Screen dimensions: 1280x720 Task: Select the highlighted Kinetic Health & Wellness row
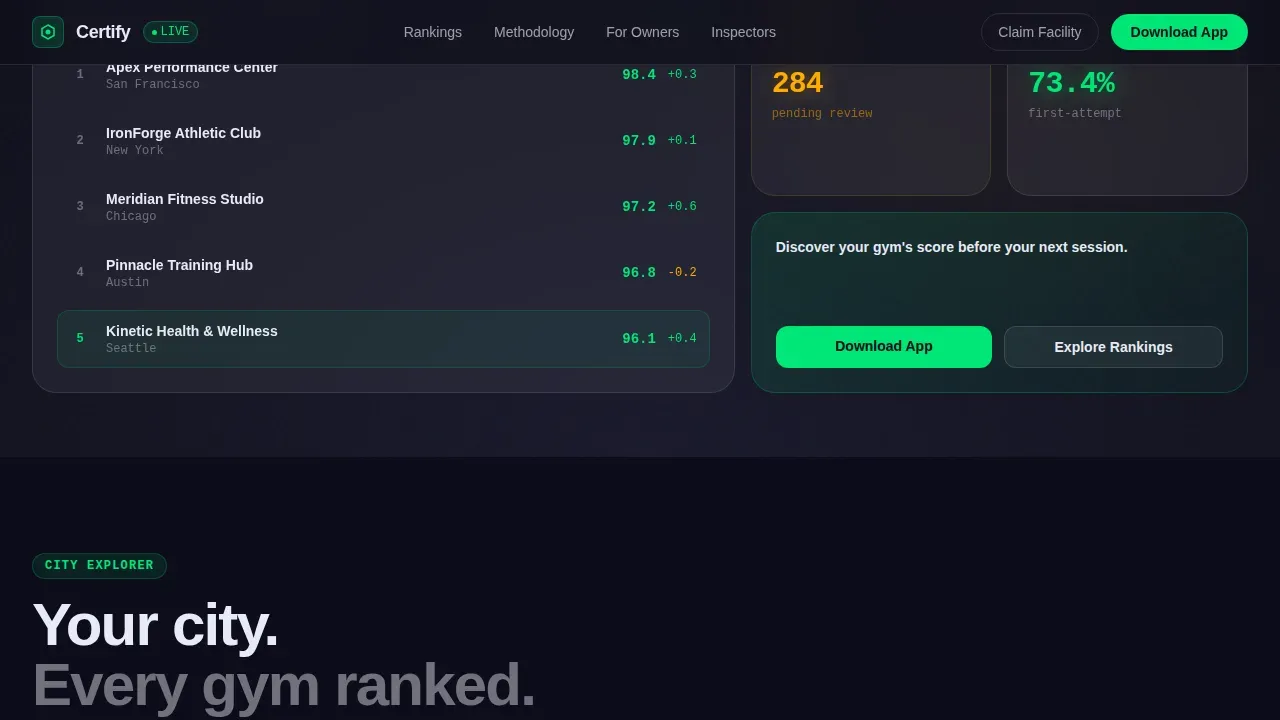pos(383,339)
